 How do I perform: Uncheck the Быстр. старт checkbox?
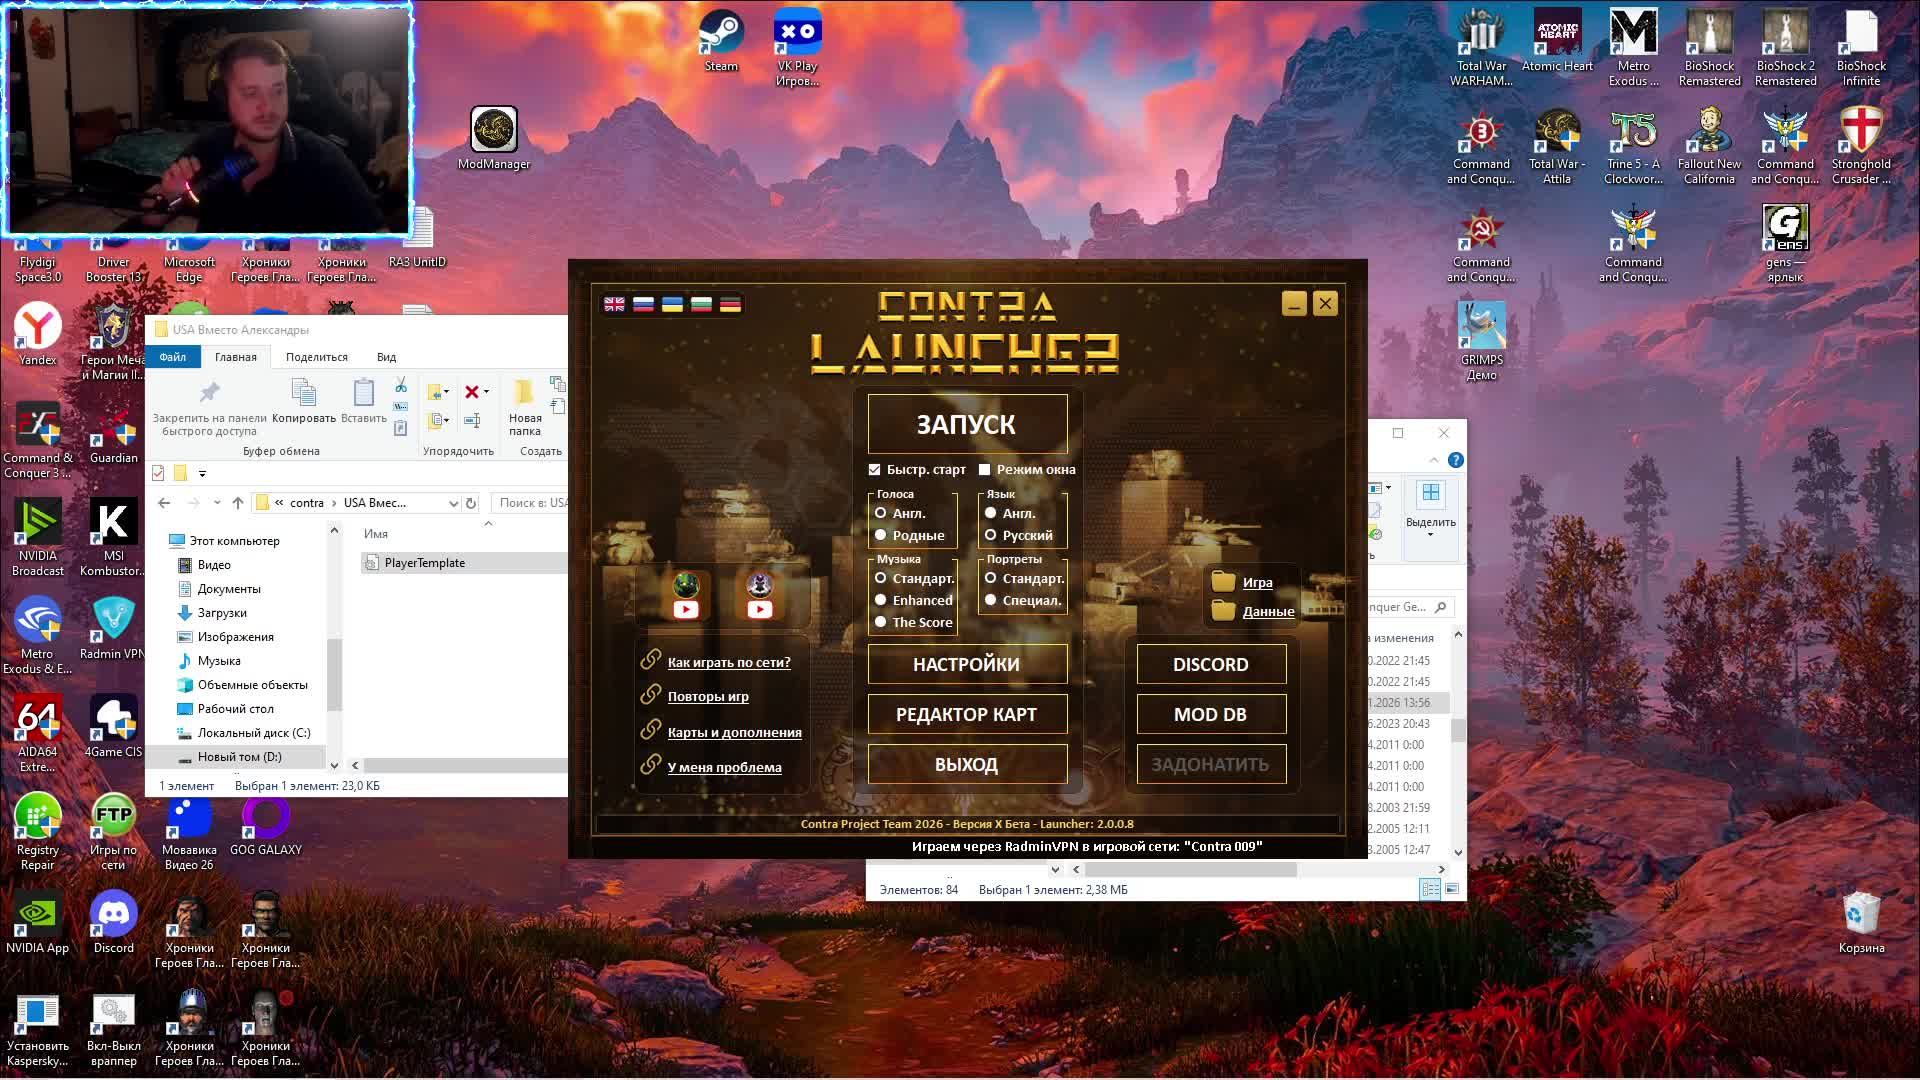873,469
